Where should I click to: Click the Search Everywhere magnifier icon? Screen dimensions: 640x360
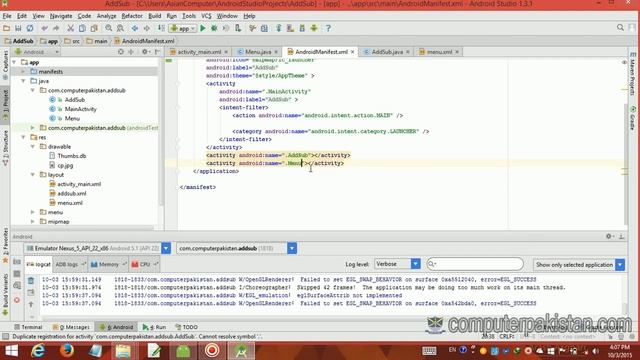click(620, 28)
